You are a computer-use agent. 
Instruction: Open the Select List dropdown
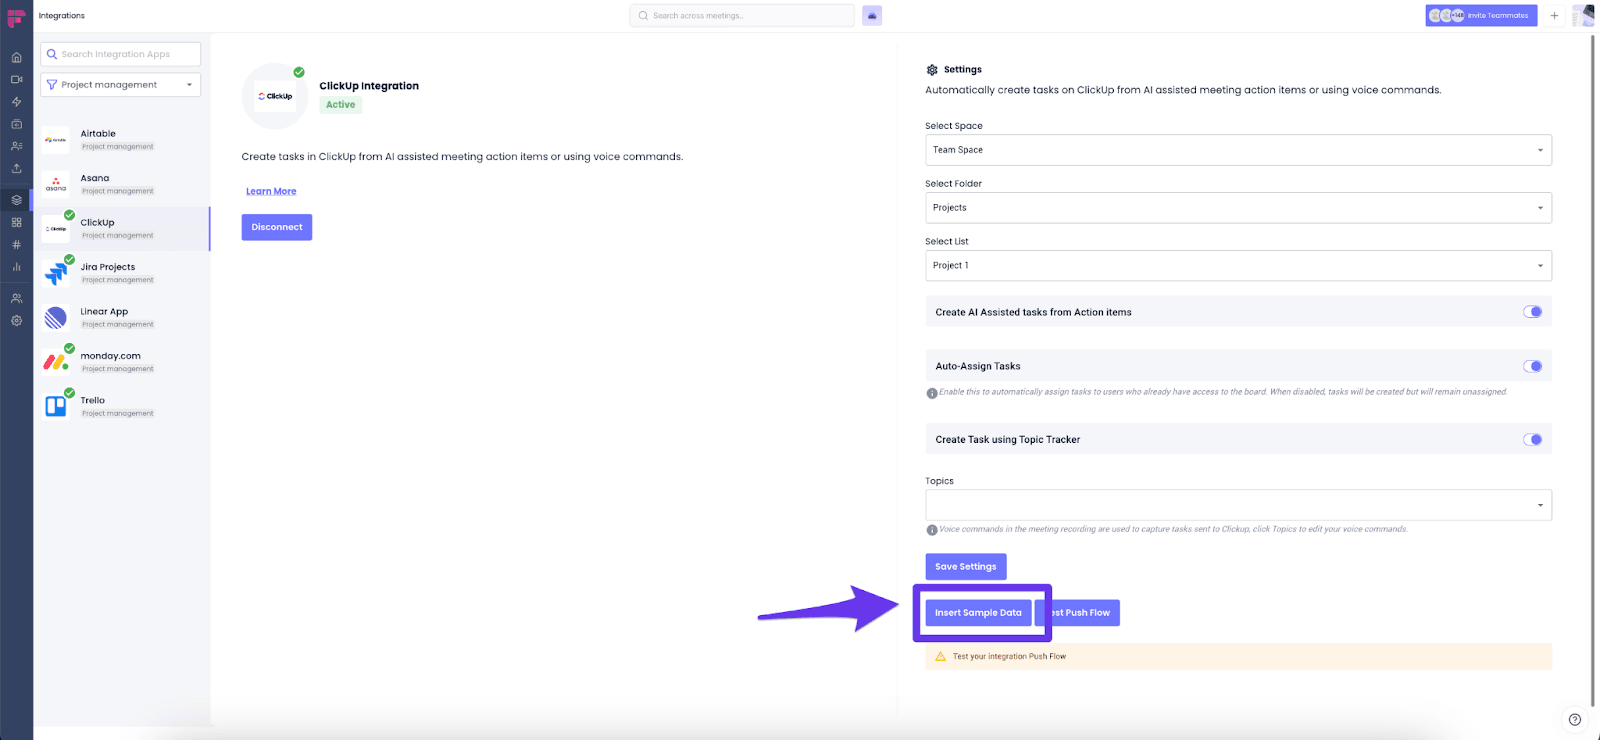point(1238,266)
